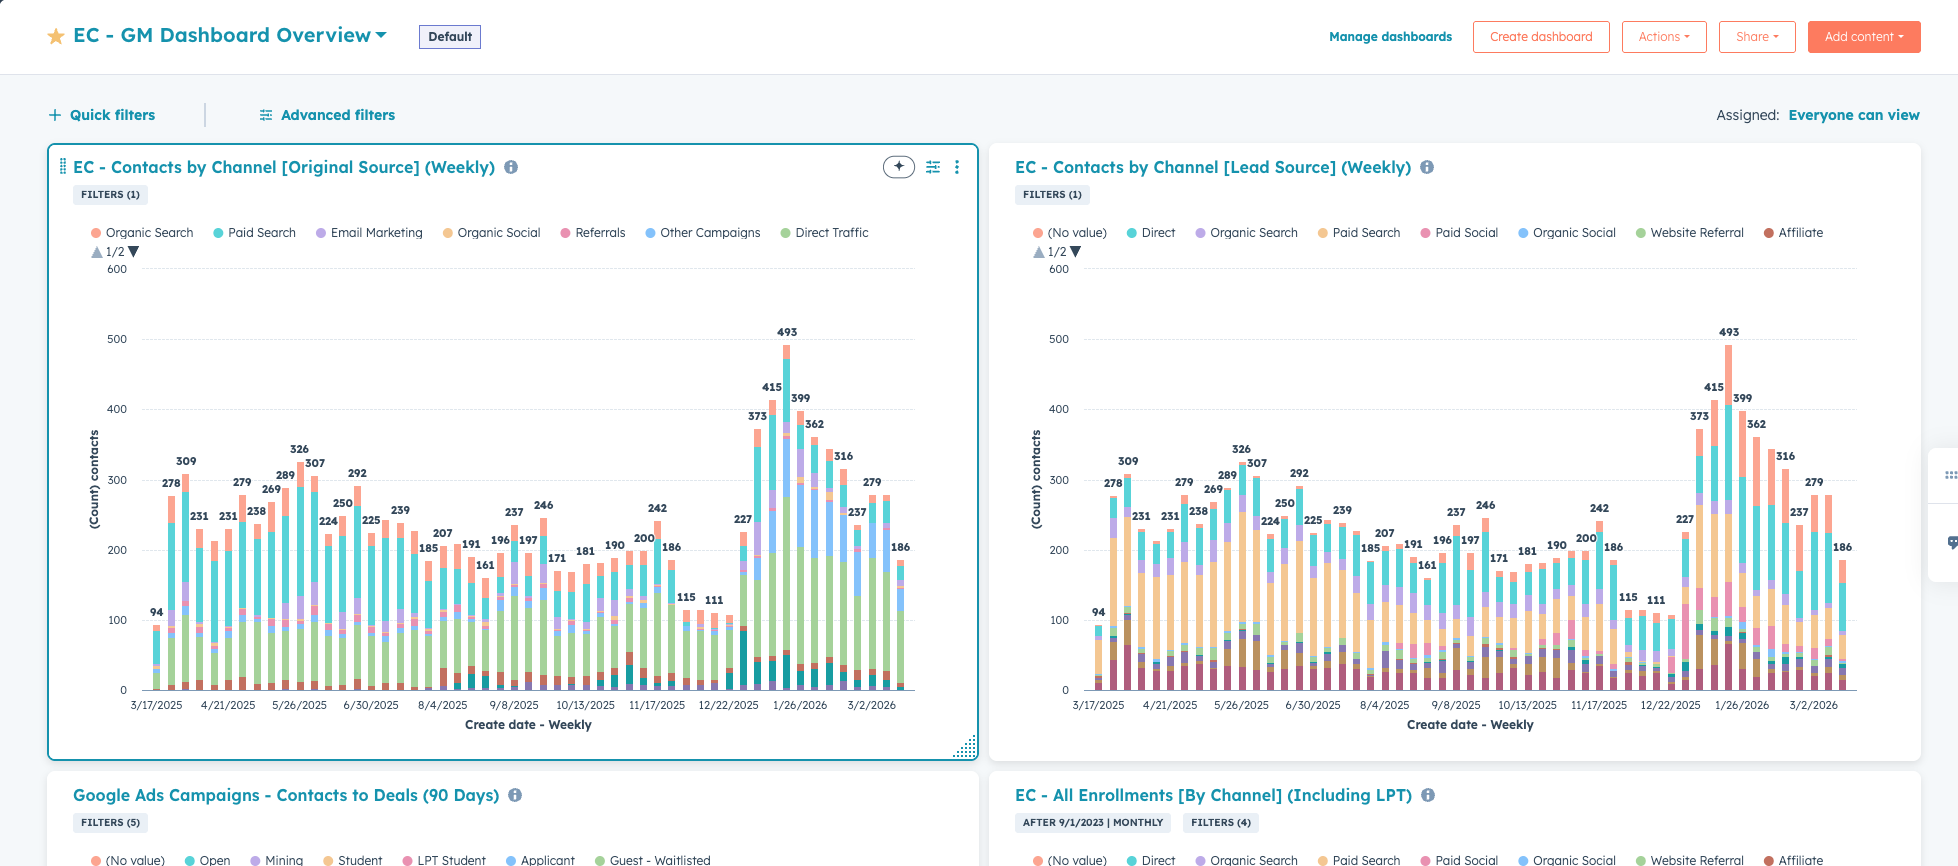
Task: Go to previous legend page in Lead Source chart
Action: 1039,252
